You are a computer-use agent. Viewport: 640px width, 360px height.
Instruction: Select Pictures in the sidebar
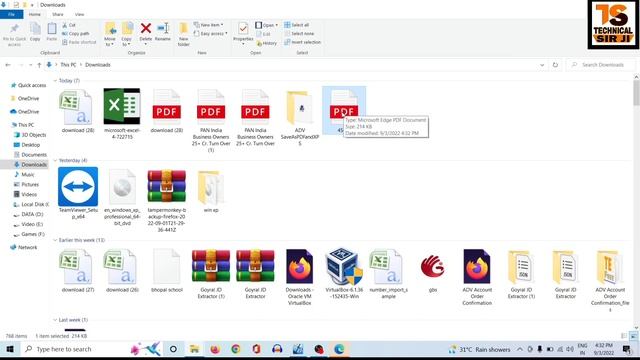click(26, 184)
